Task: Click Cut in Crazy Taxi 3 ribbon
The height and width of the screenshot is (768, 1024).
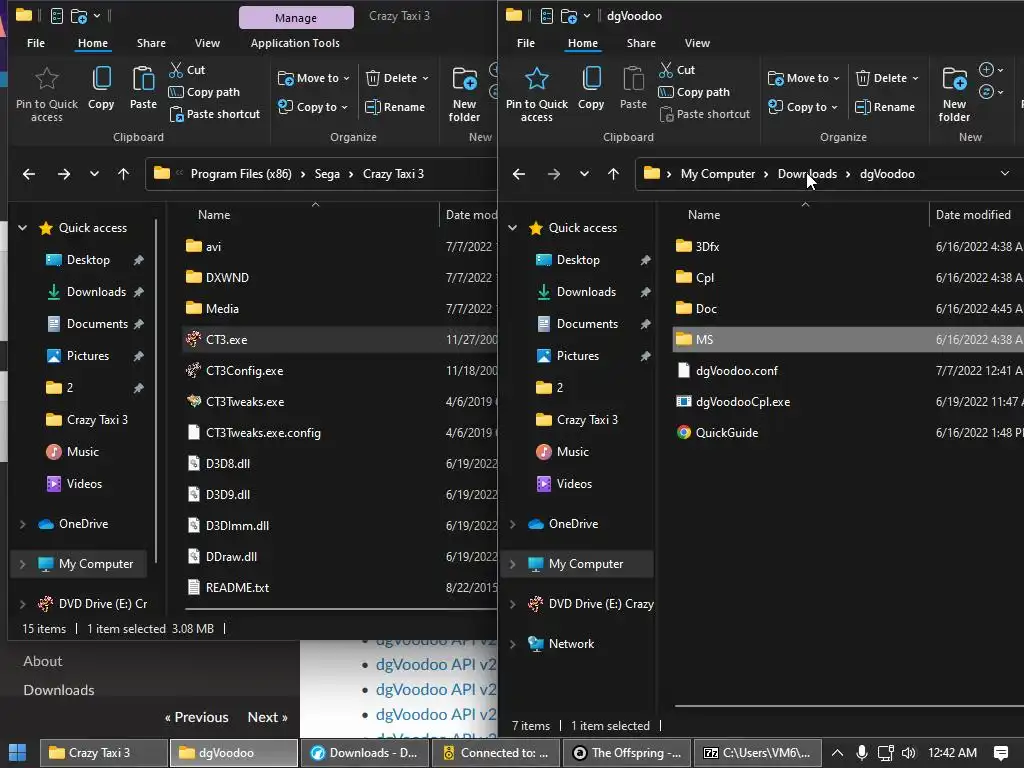Action: 187,70
